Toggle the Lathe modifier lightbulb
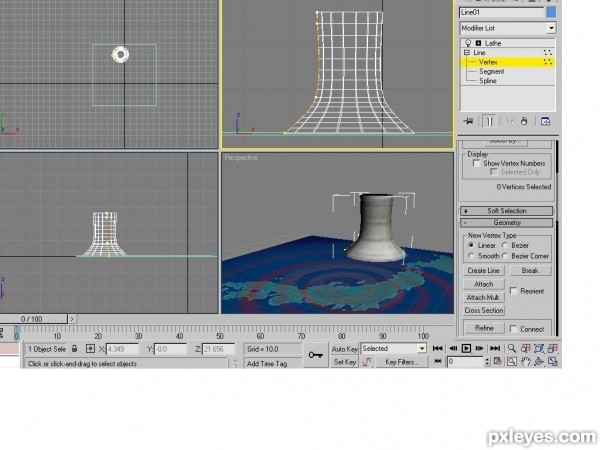This screenshot has width=600, height=450. click(468, 43)
